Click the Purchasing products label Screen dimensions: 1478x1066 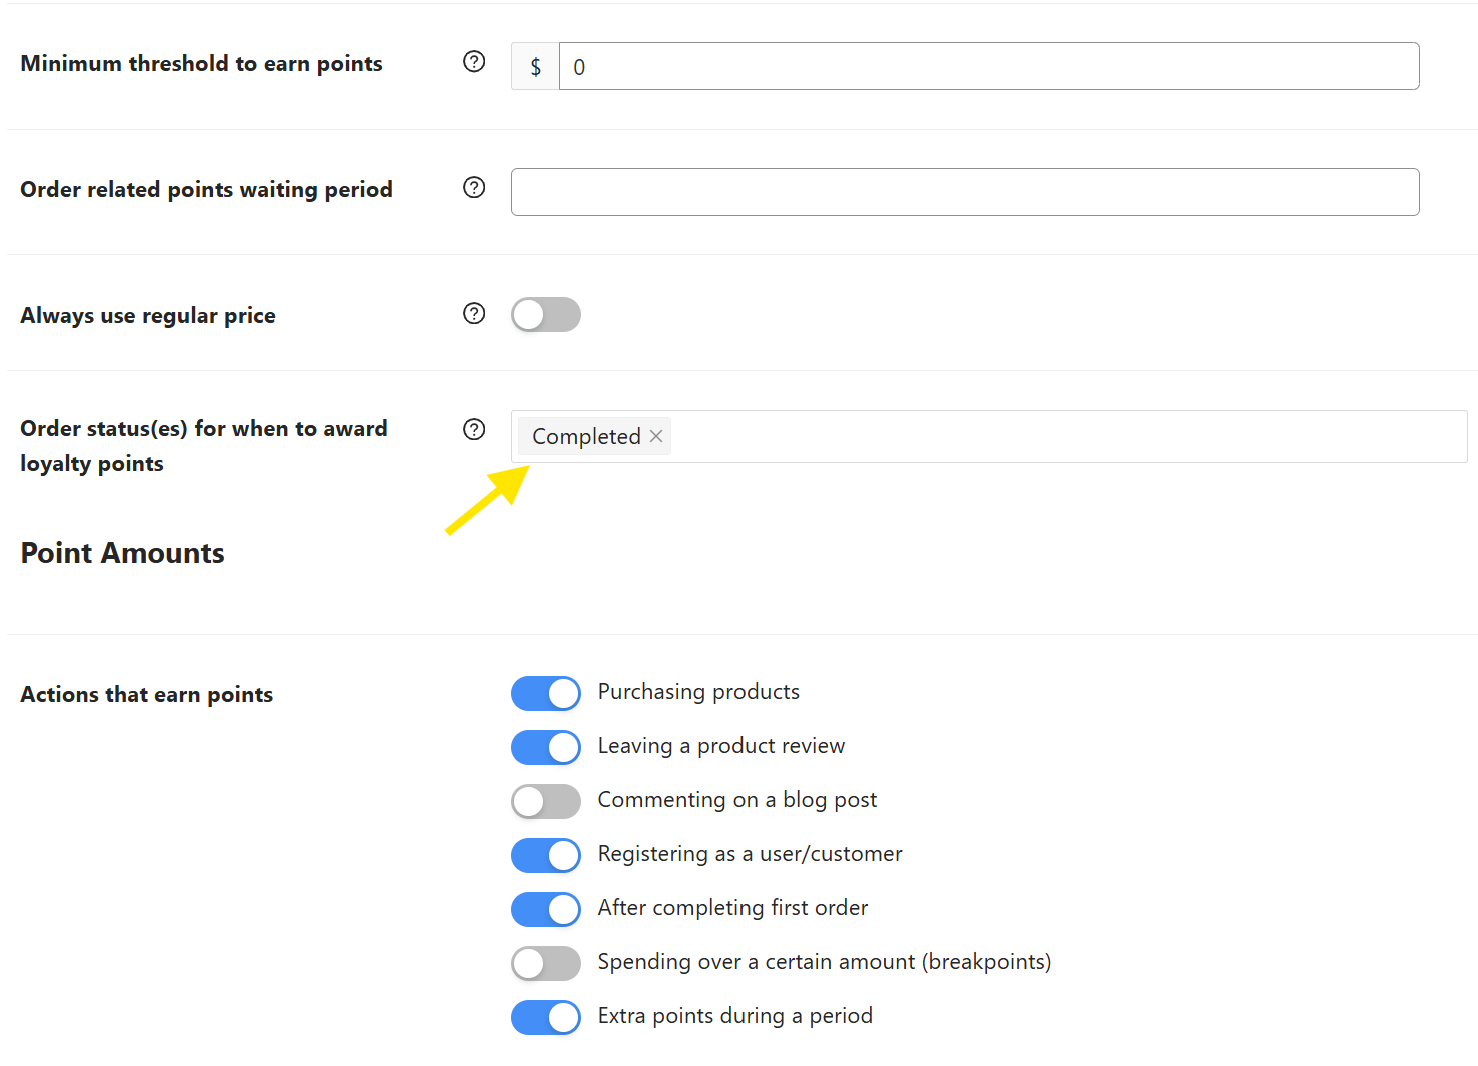(698, 692)
